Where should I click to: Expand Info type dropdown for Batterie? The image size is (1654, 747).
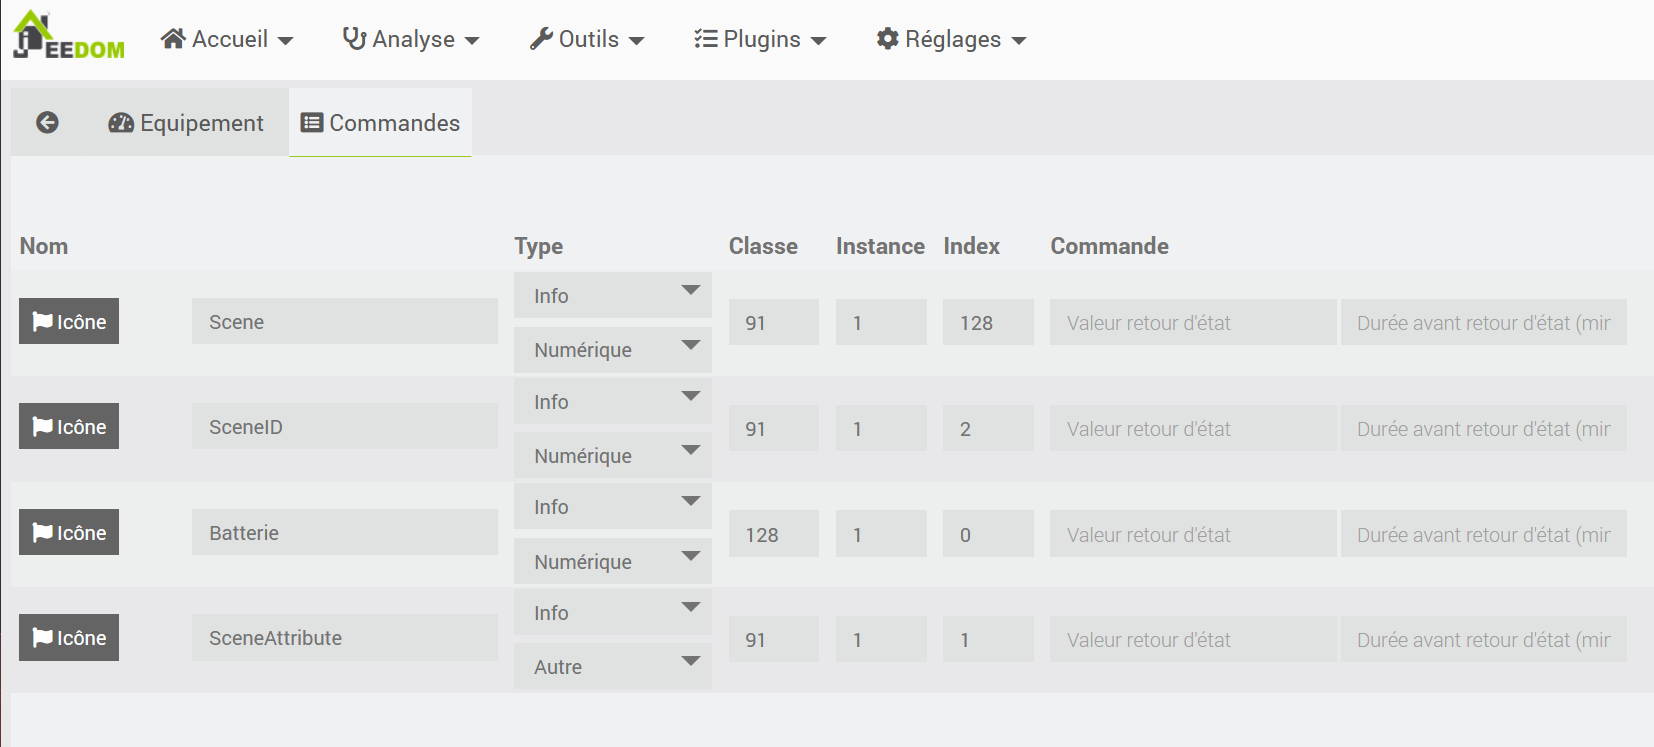click(x=612, y=506)
